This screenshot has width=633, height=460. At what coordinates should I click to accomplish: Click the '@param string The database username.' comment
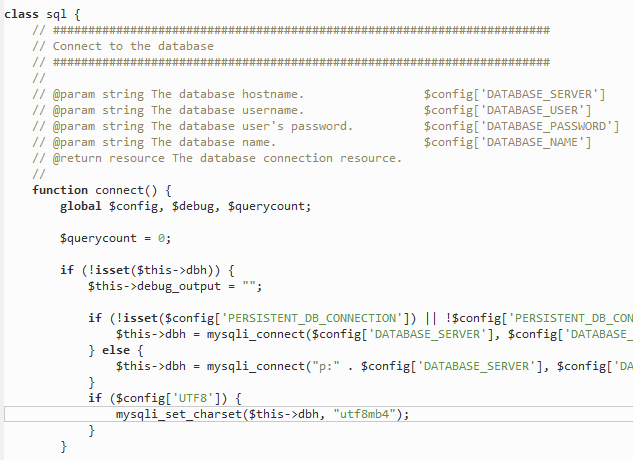click(x=168, y=111)
